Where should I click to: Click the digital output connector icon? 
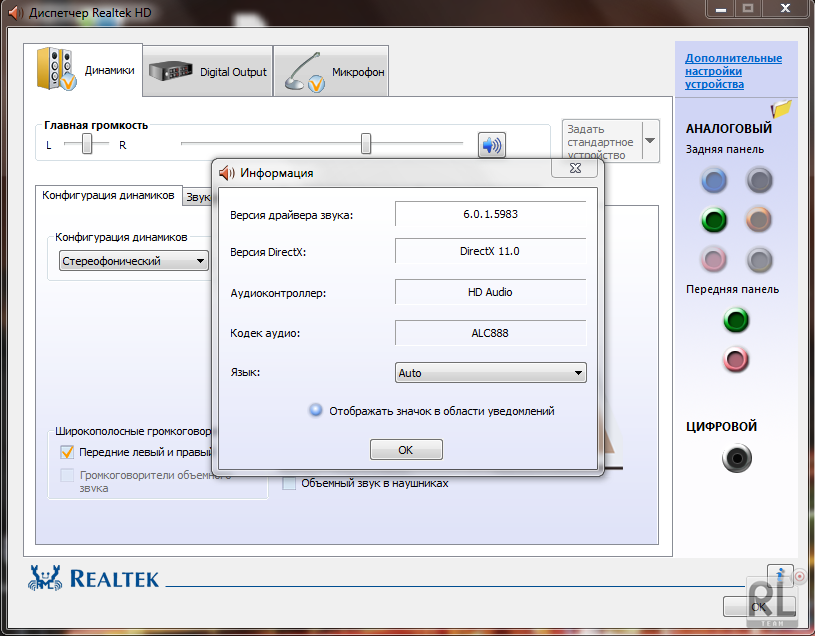(x=736, y=458)
